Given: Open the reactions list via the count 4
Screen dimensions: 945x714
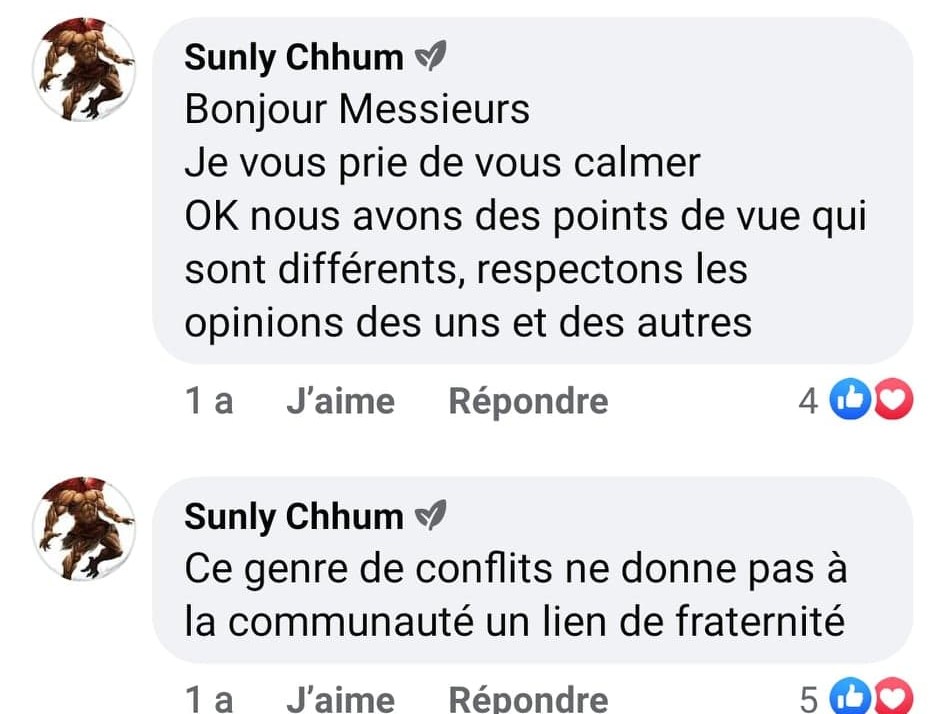Looking at the screenshot, I should point(808,402).
